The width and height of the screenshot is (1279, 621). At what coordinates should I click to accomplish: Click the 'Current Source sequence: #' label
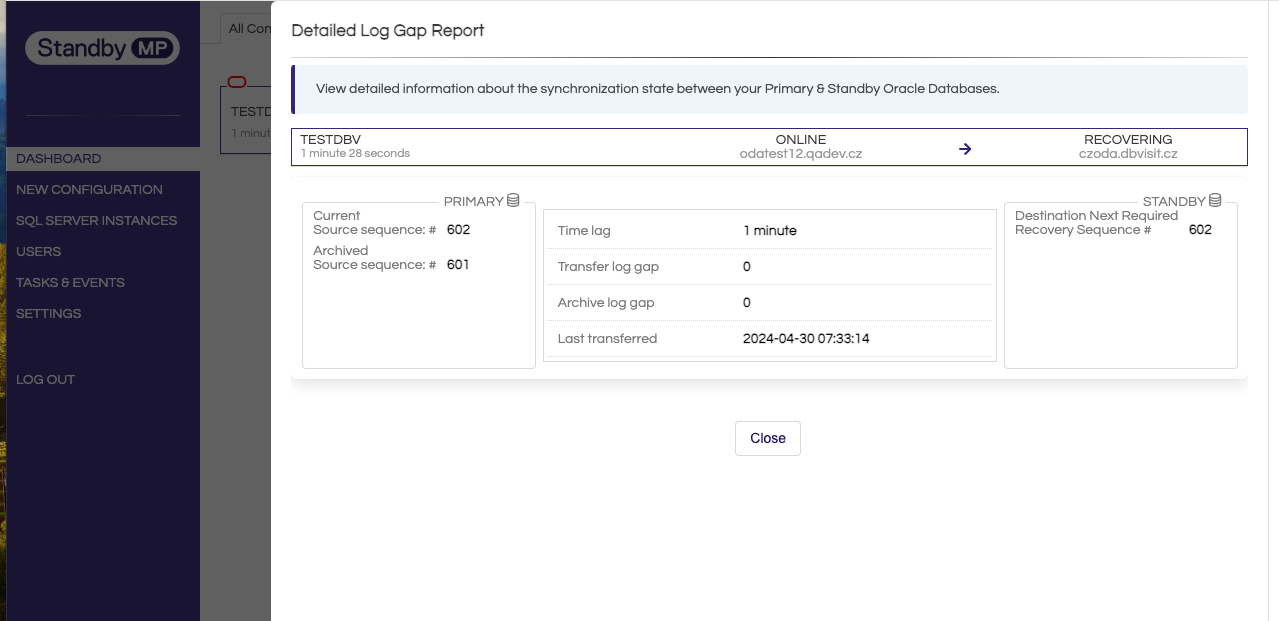[x=375, y=223]
